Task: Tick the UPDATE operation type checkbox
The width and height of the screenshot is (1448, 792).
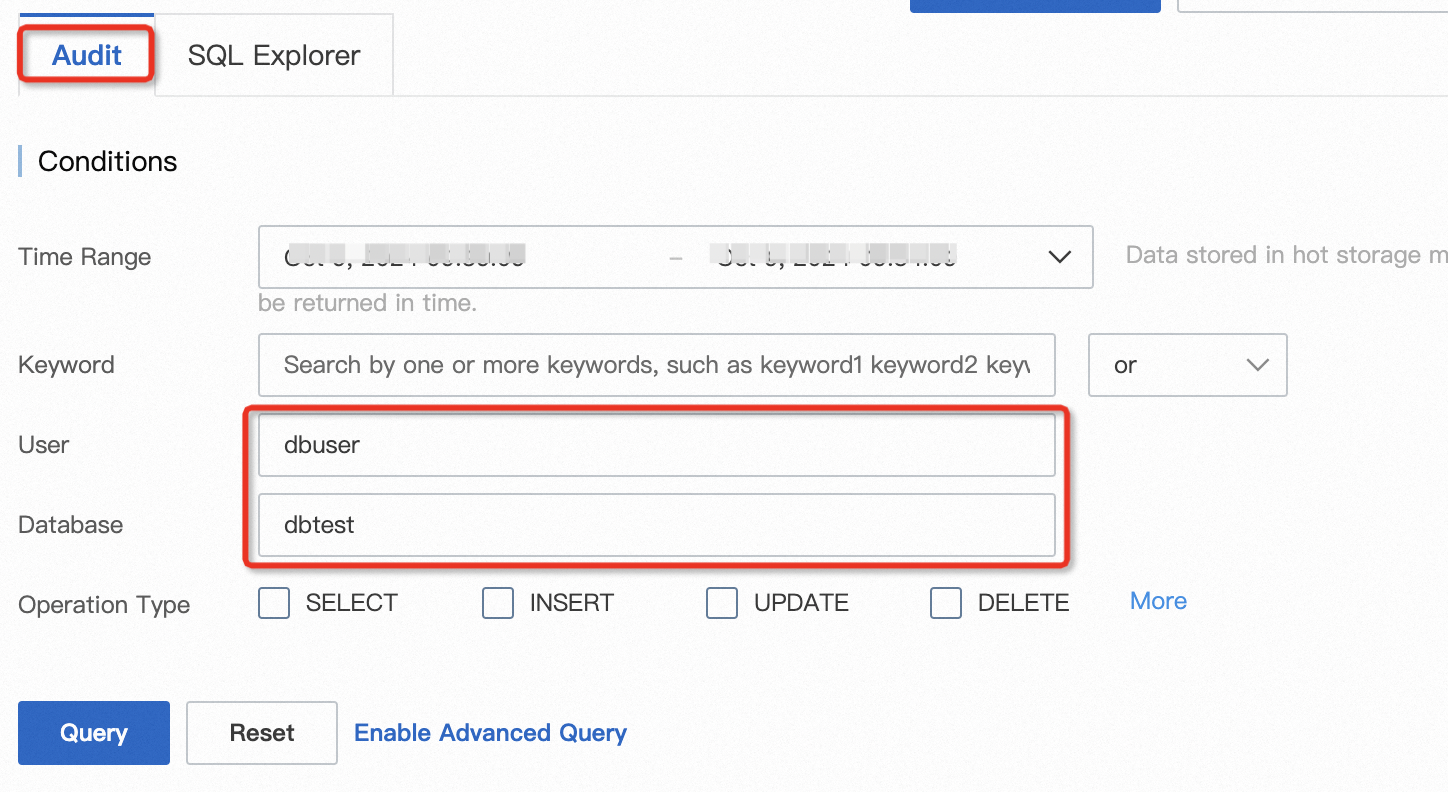Action: pos(722,603)
